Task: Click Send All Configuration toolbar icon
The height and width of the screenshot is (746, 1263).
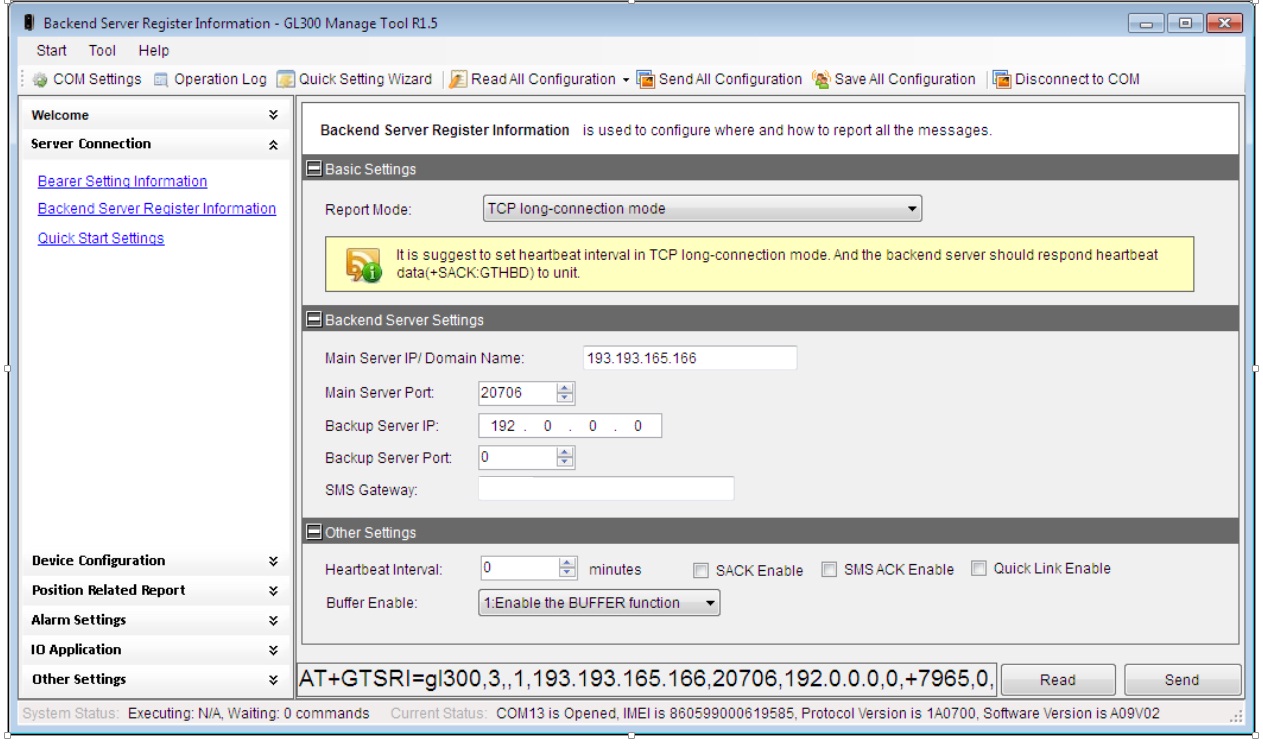Action: (x=646, y=79)
